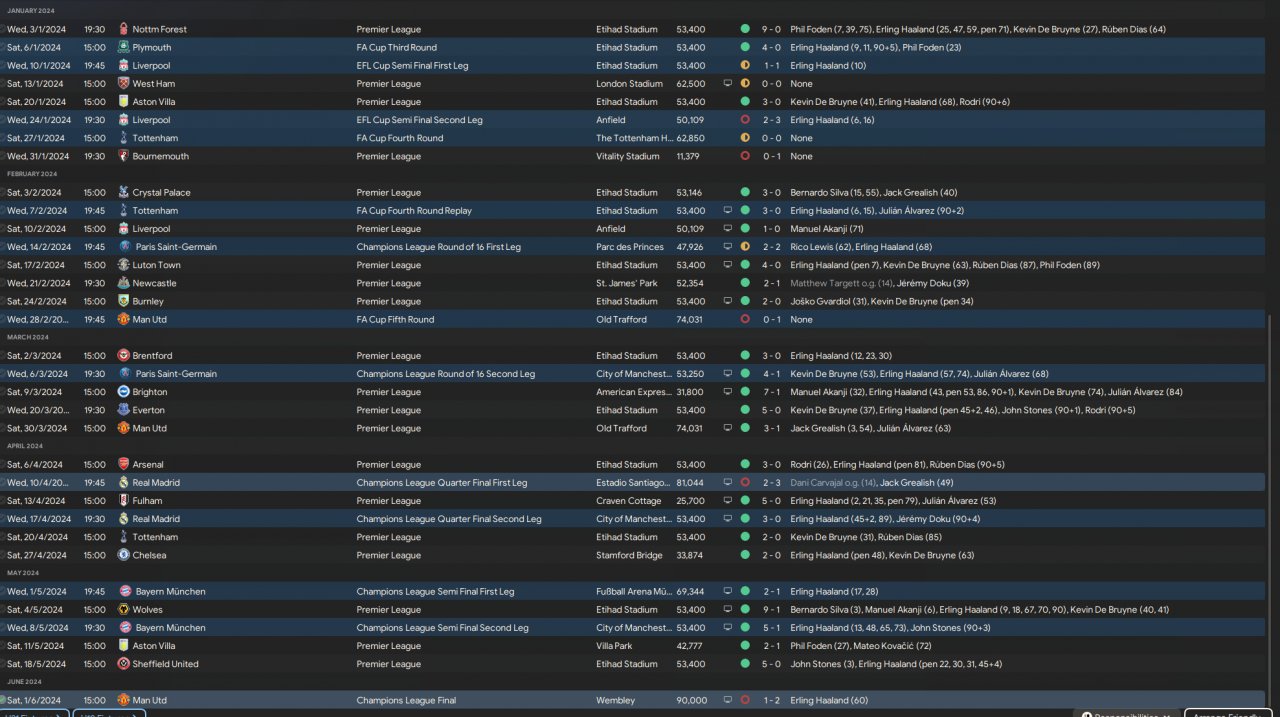Click green win indicator for Nottm Forest 9-0
1280x717 pixels.
click(x=745, y=29)
